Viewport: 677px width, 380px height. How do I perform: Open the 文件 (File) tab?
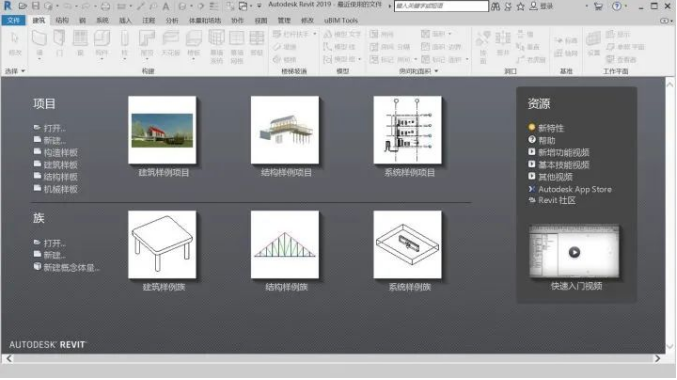(x=13, y=20)
